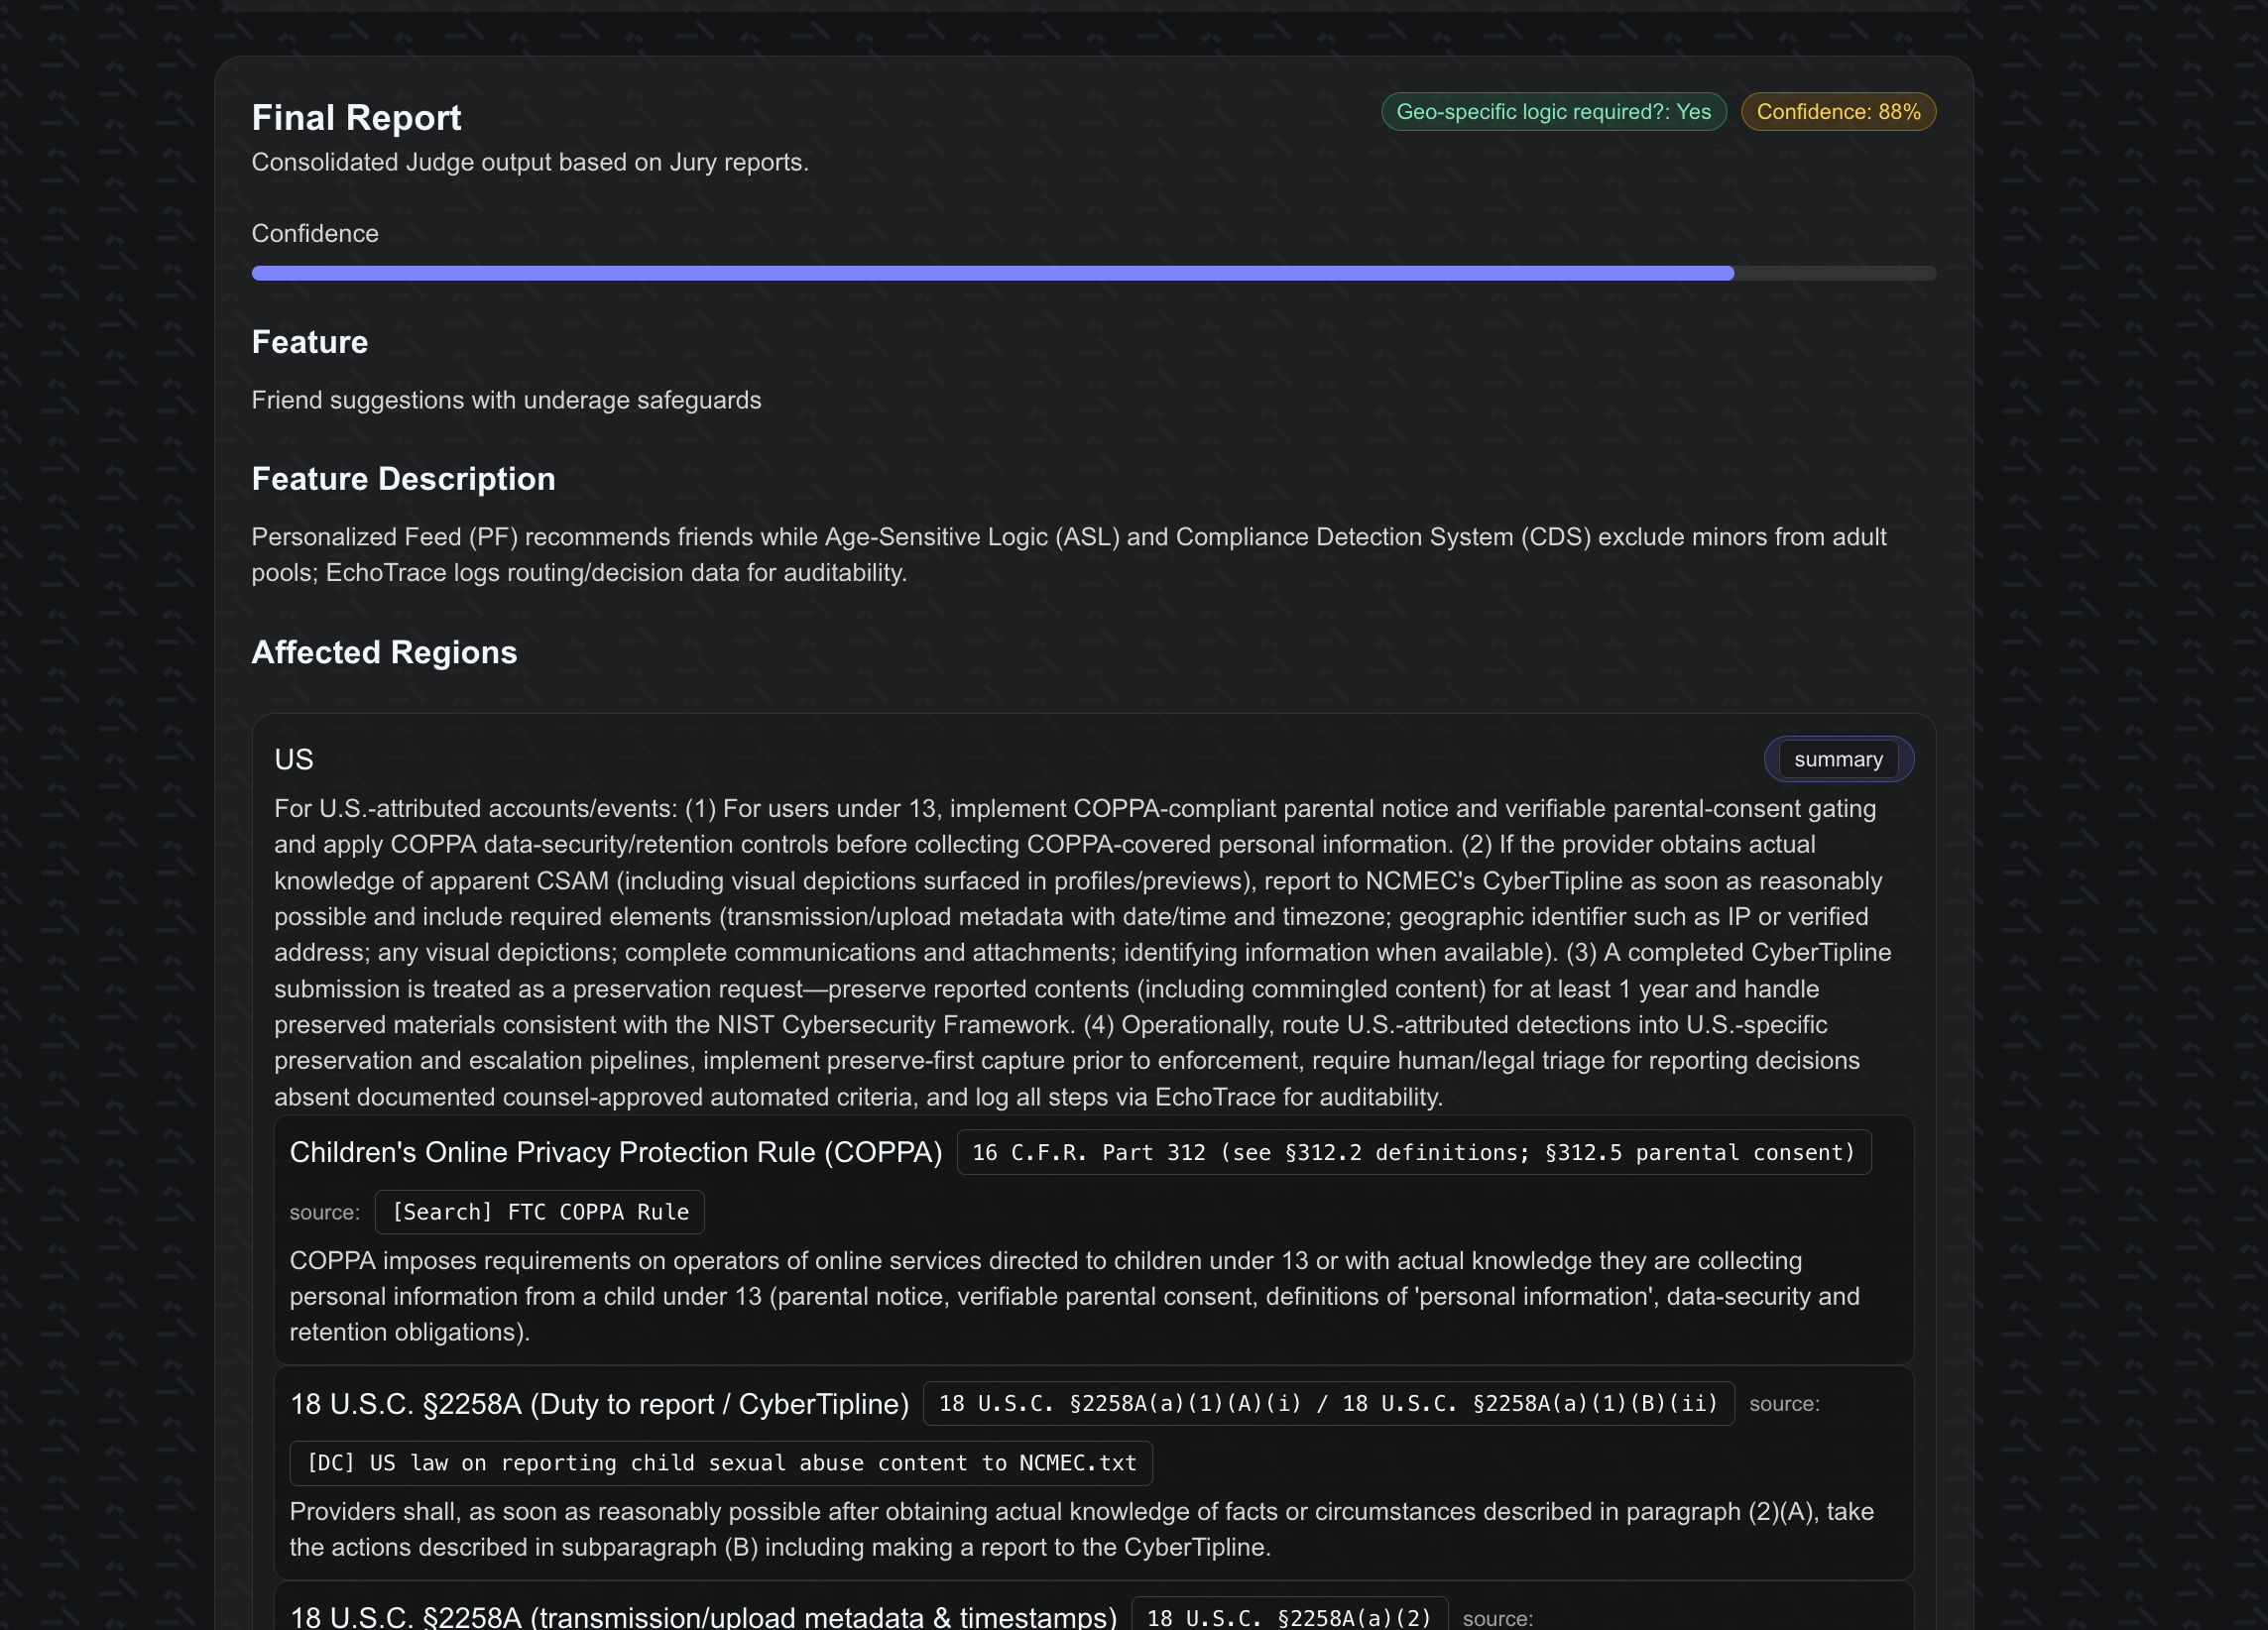2268x1630 pixels.
Task: Click the summary button in US region
Action: [1837, 759]
